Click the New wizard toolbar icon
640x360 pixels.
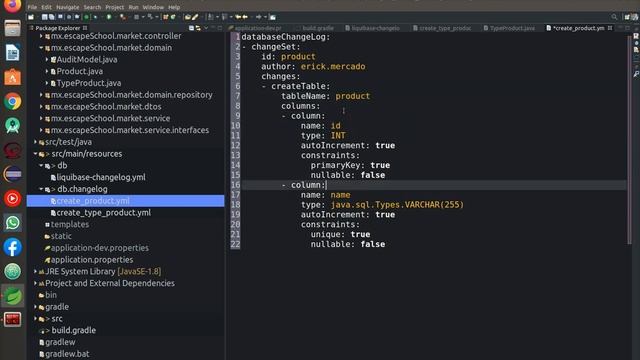tap(31, 17)
